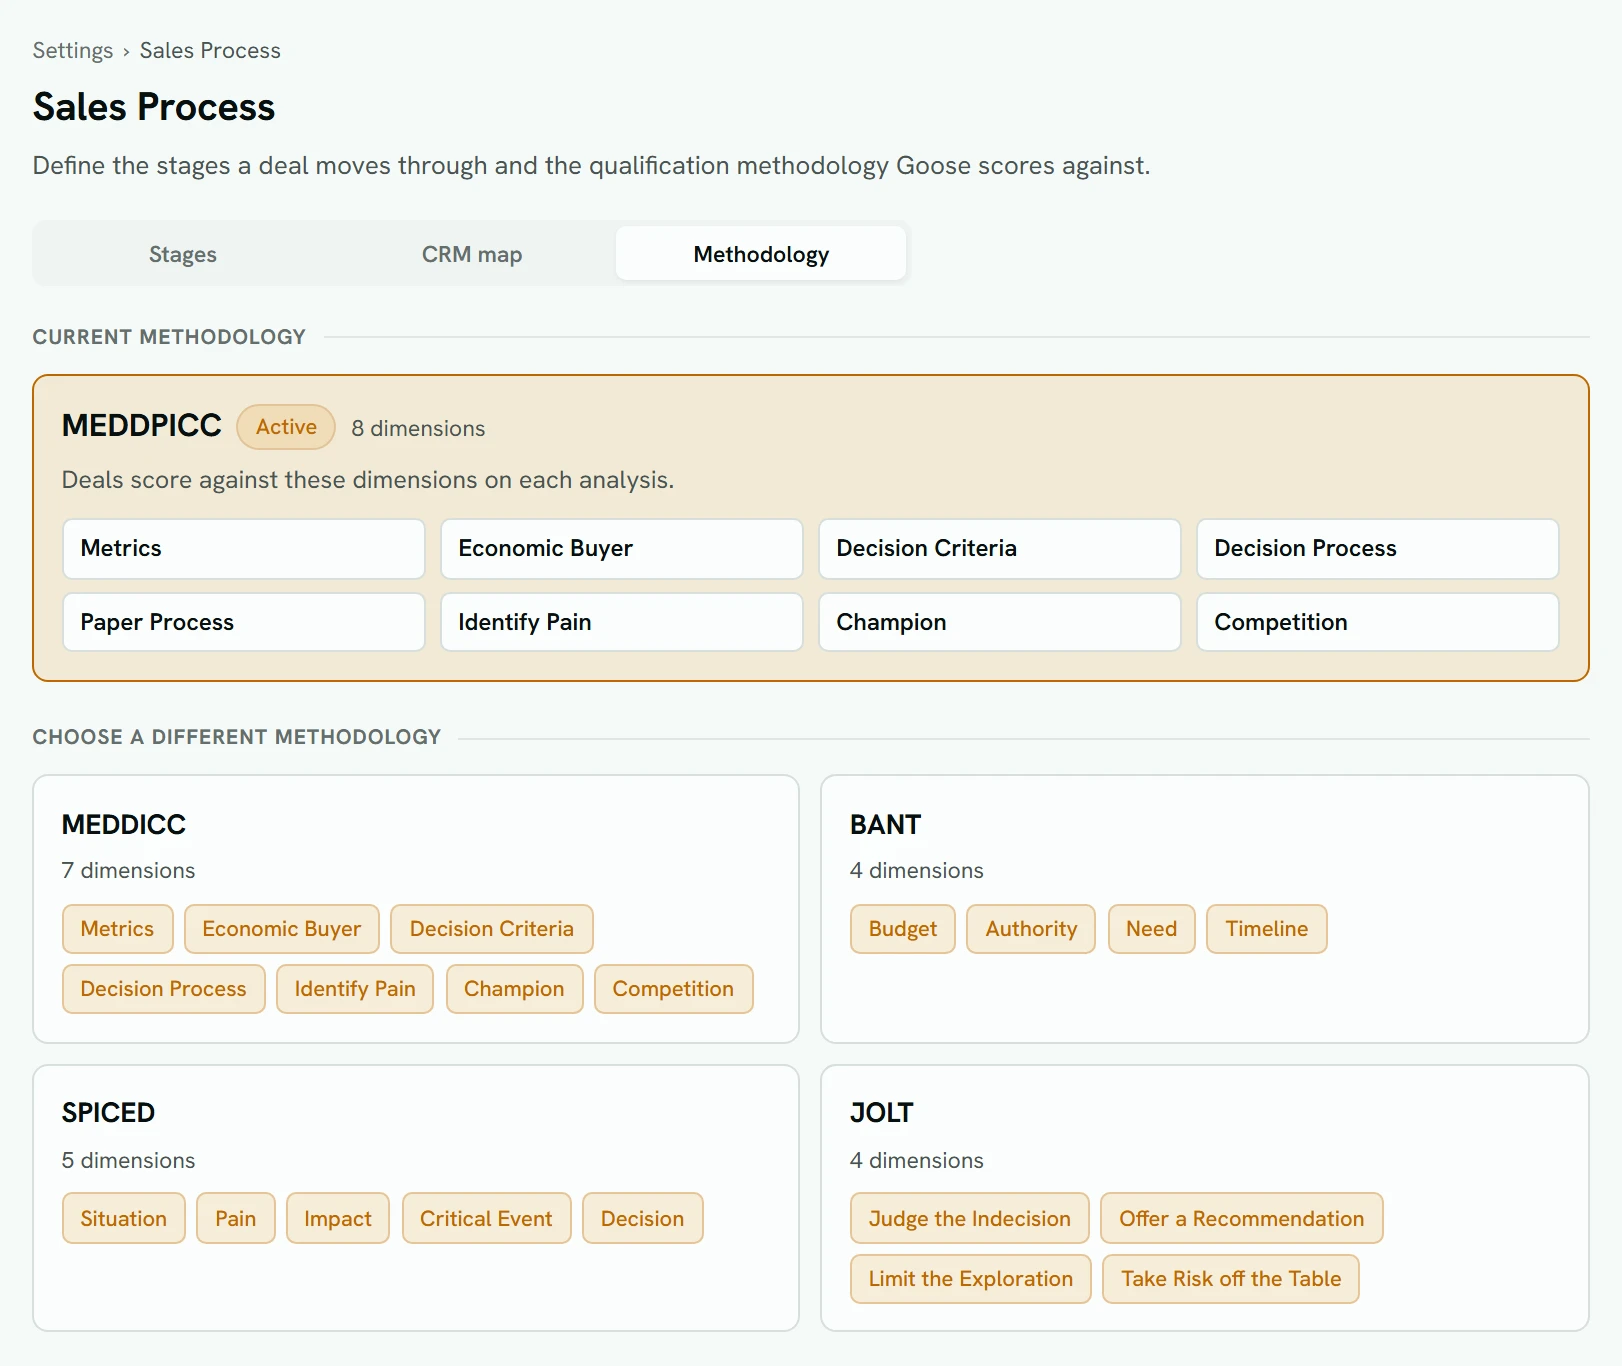Choose the BANT methodology title
1622x1366 pixels.
(885, 824)
